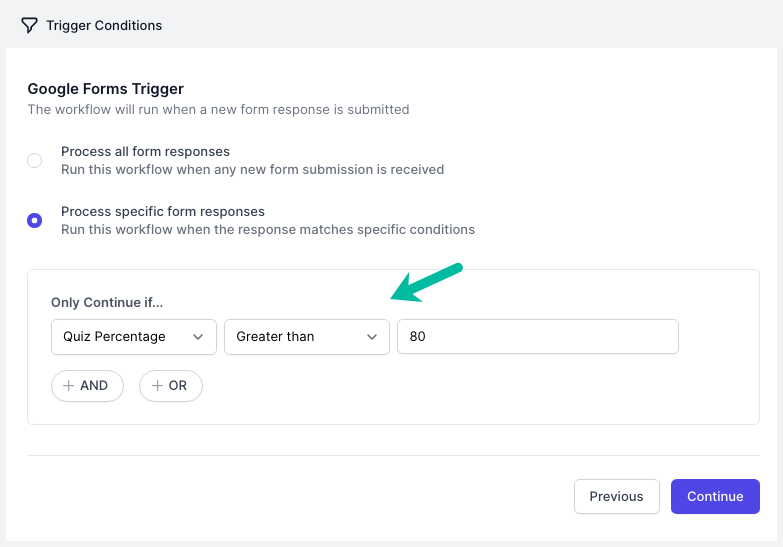
Task: Open the Quiz Percentage field dropdown
Action: [134, 337]
